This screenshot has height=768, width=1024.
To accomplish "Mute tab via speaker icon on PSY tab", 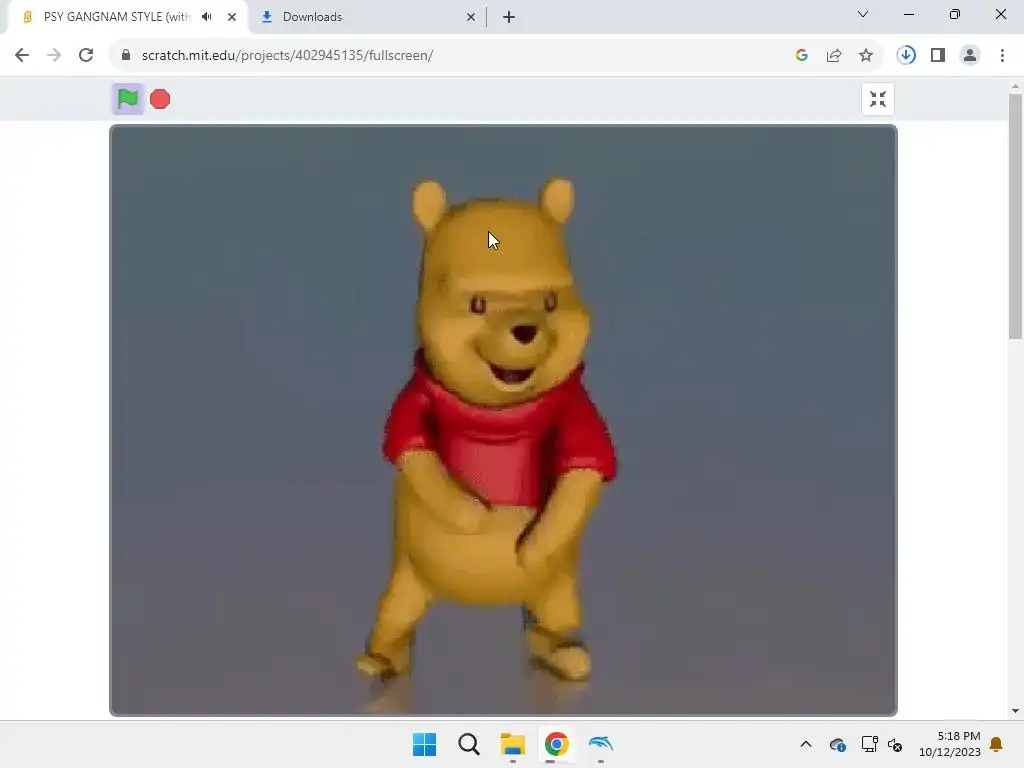I will [x=207, y=17].
